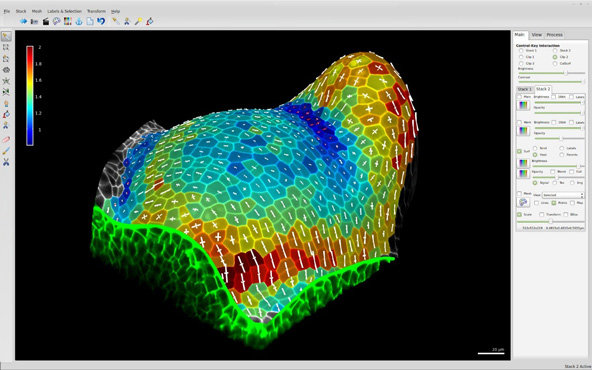Open the Mesh menu
The height and width of the screenshot is (370, 592).
pos(37,11)
